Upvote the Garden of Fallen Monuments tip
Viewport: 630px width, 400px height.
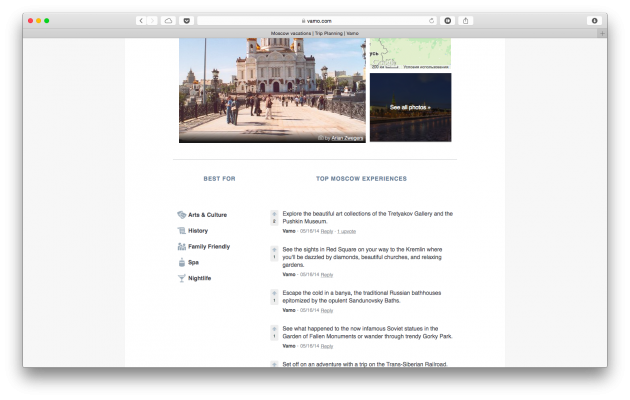pyautogui.click(x=274, y=328)
